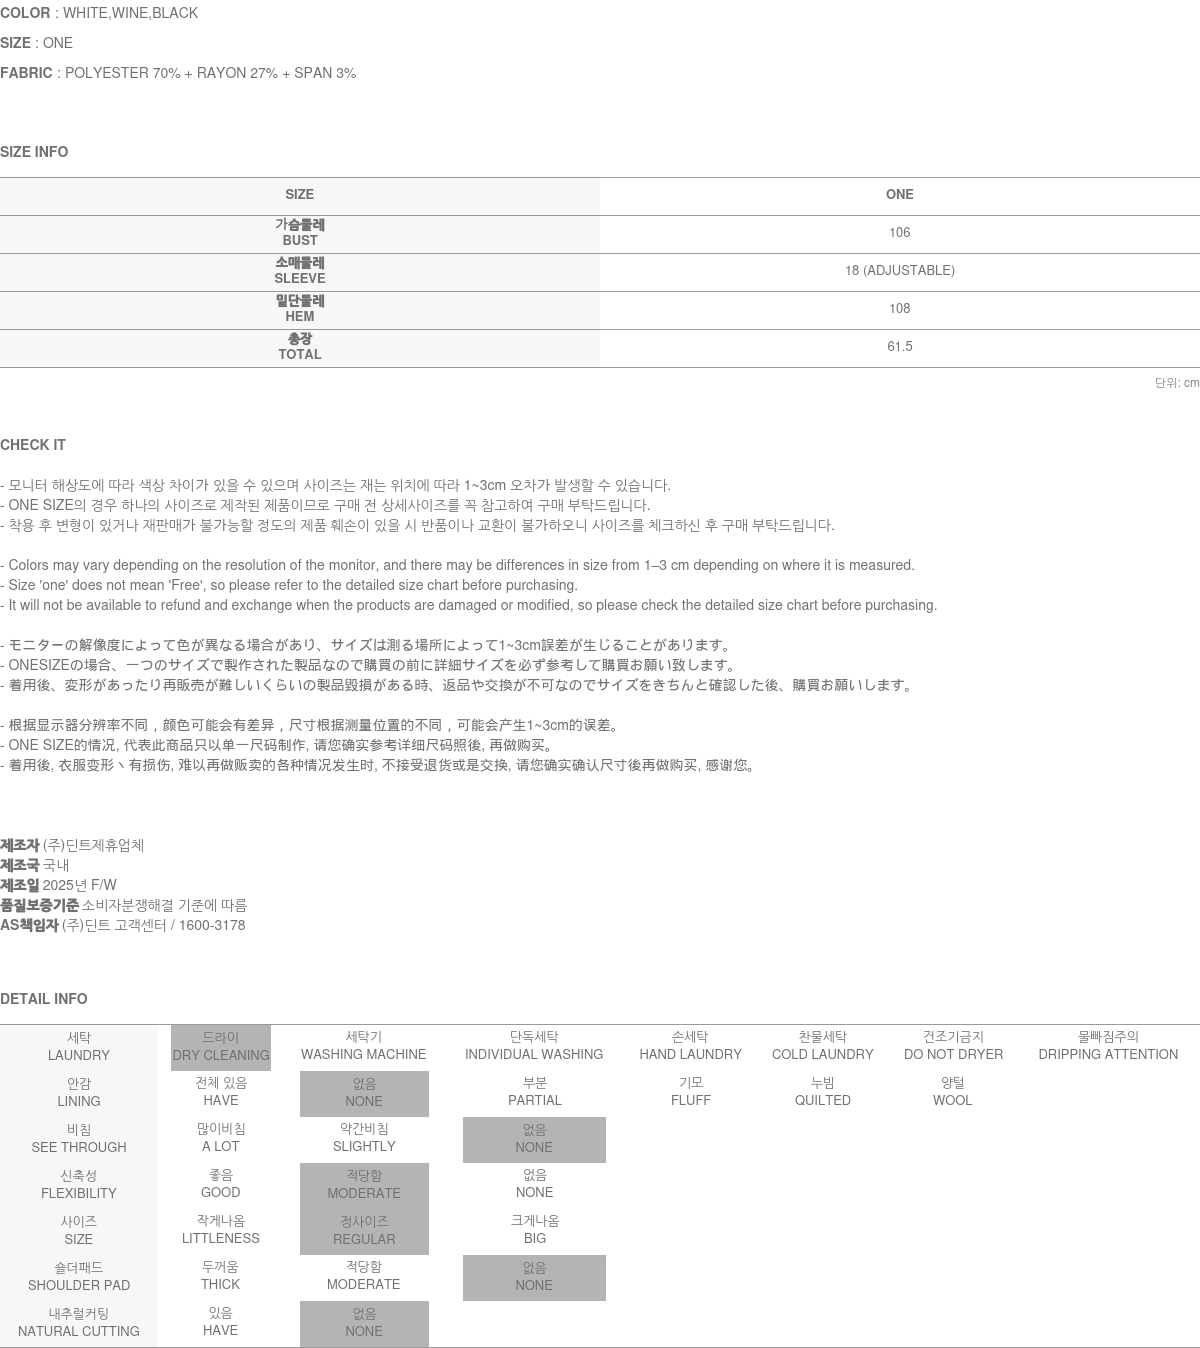Select the HAND LAUNDRY option
Image resolution: width=1200 pixels, height=1348 pixels.
click(690, 1046)
